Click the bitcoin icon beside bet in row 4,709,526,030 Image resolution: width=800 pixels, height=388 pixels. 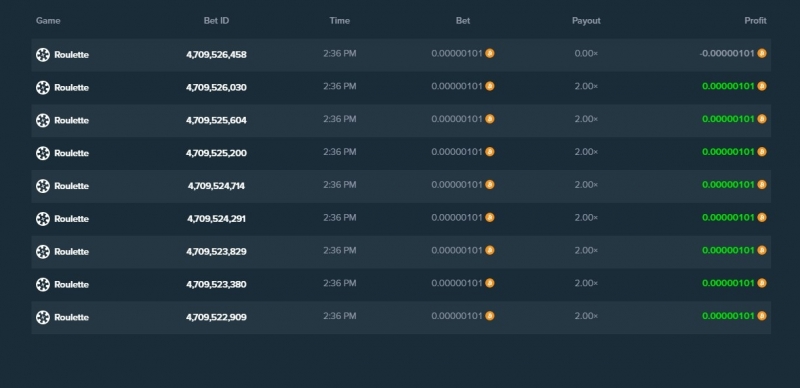point(490,86)
